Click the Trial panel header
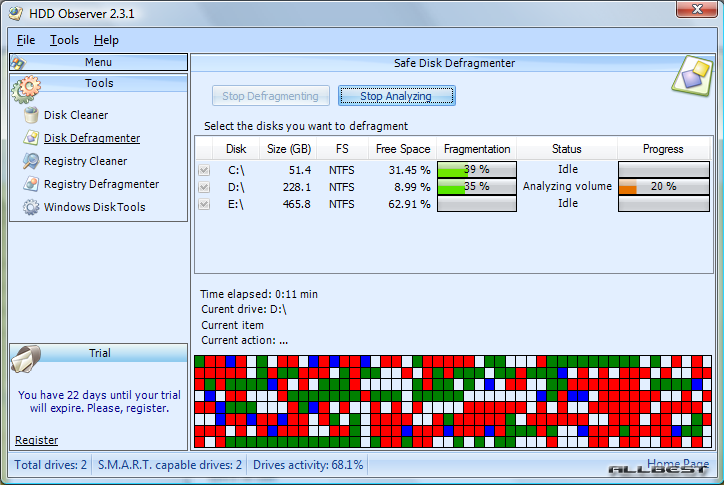Screen dimensions: 724x485 [99, 353]
